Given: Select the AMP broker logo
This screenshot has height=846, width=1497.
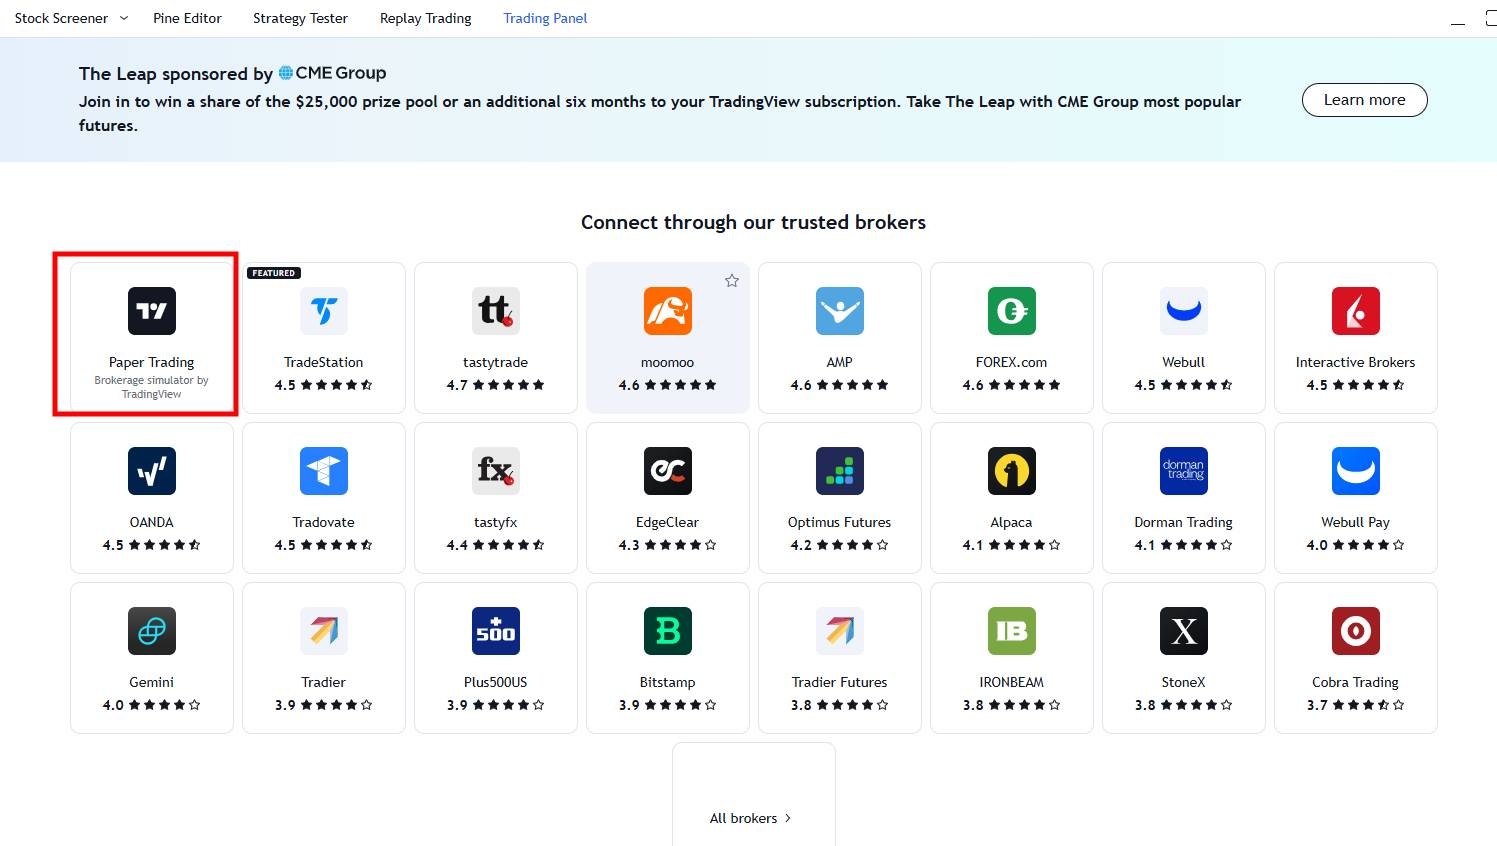Looking at the screenshot, I should (840, 311).
